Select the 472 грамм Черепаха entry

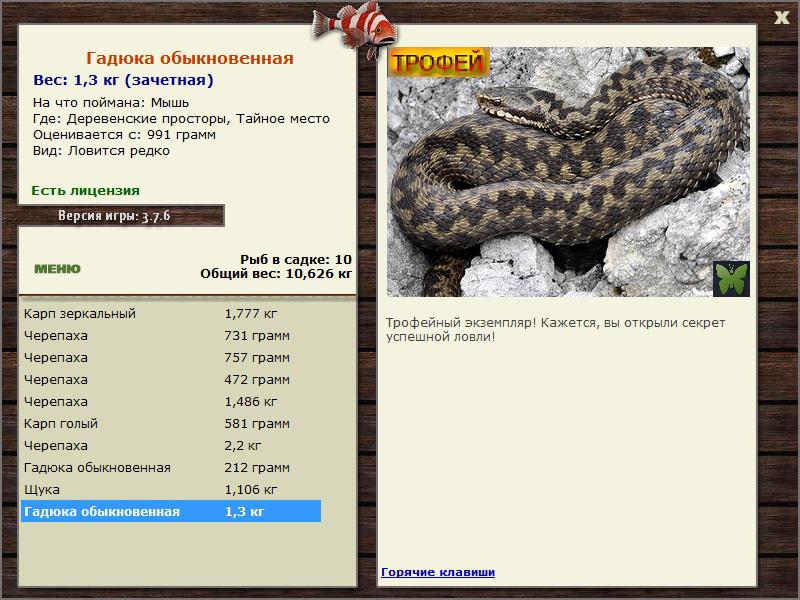[171, 380]
